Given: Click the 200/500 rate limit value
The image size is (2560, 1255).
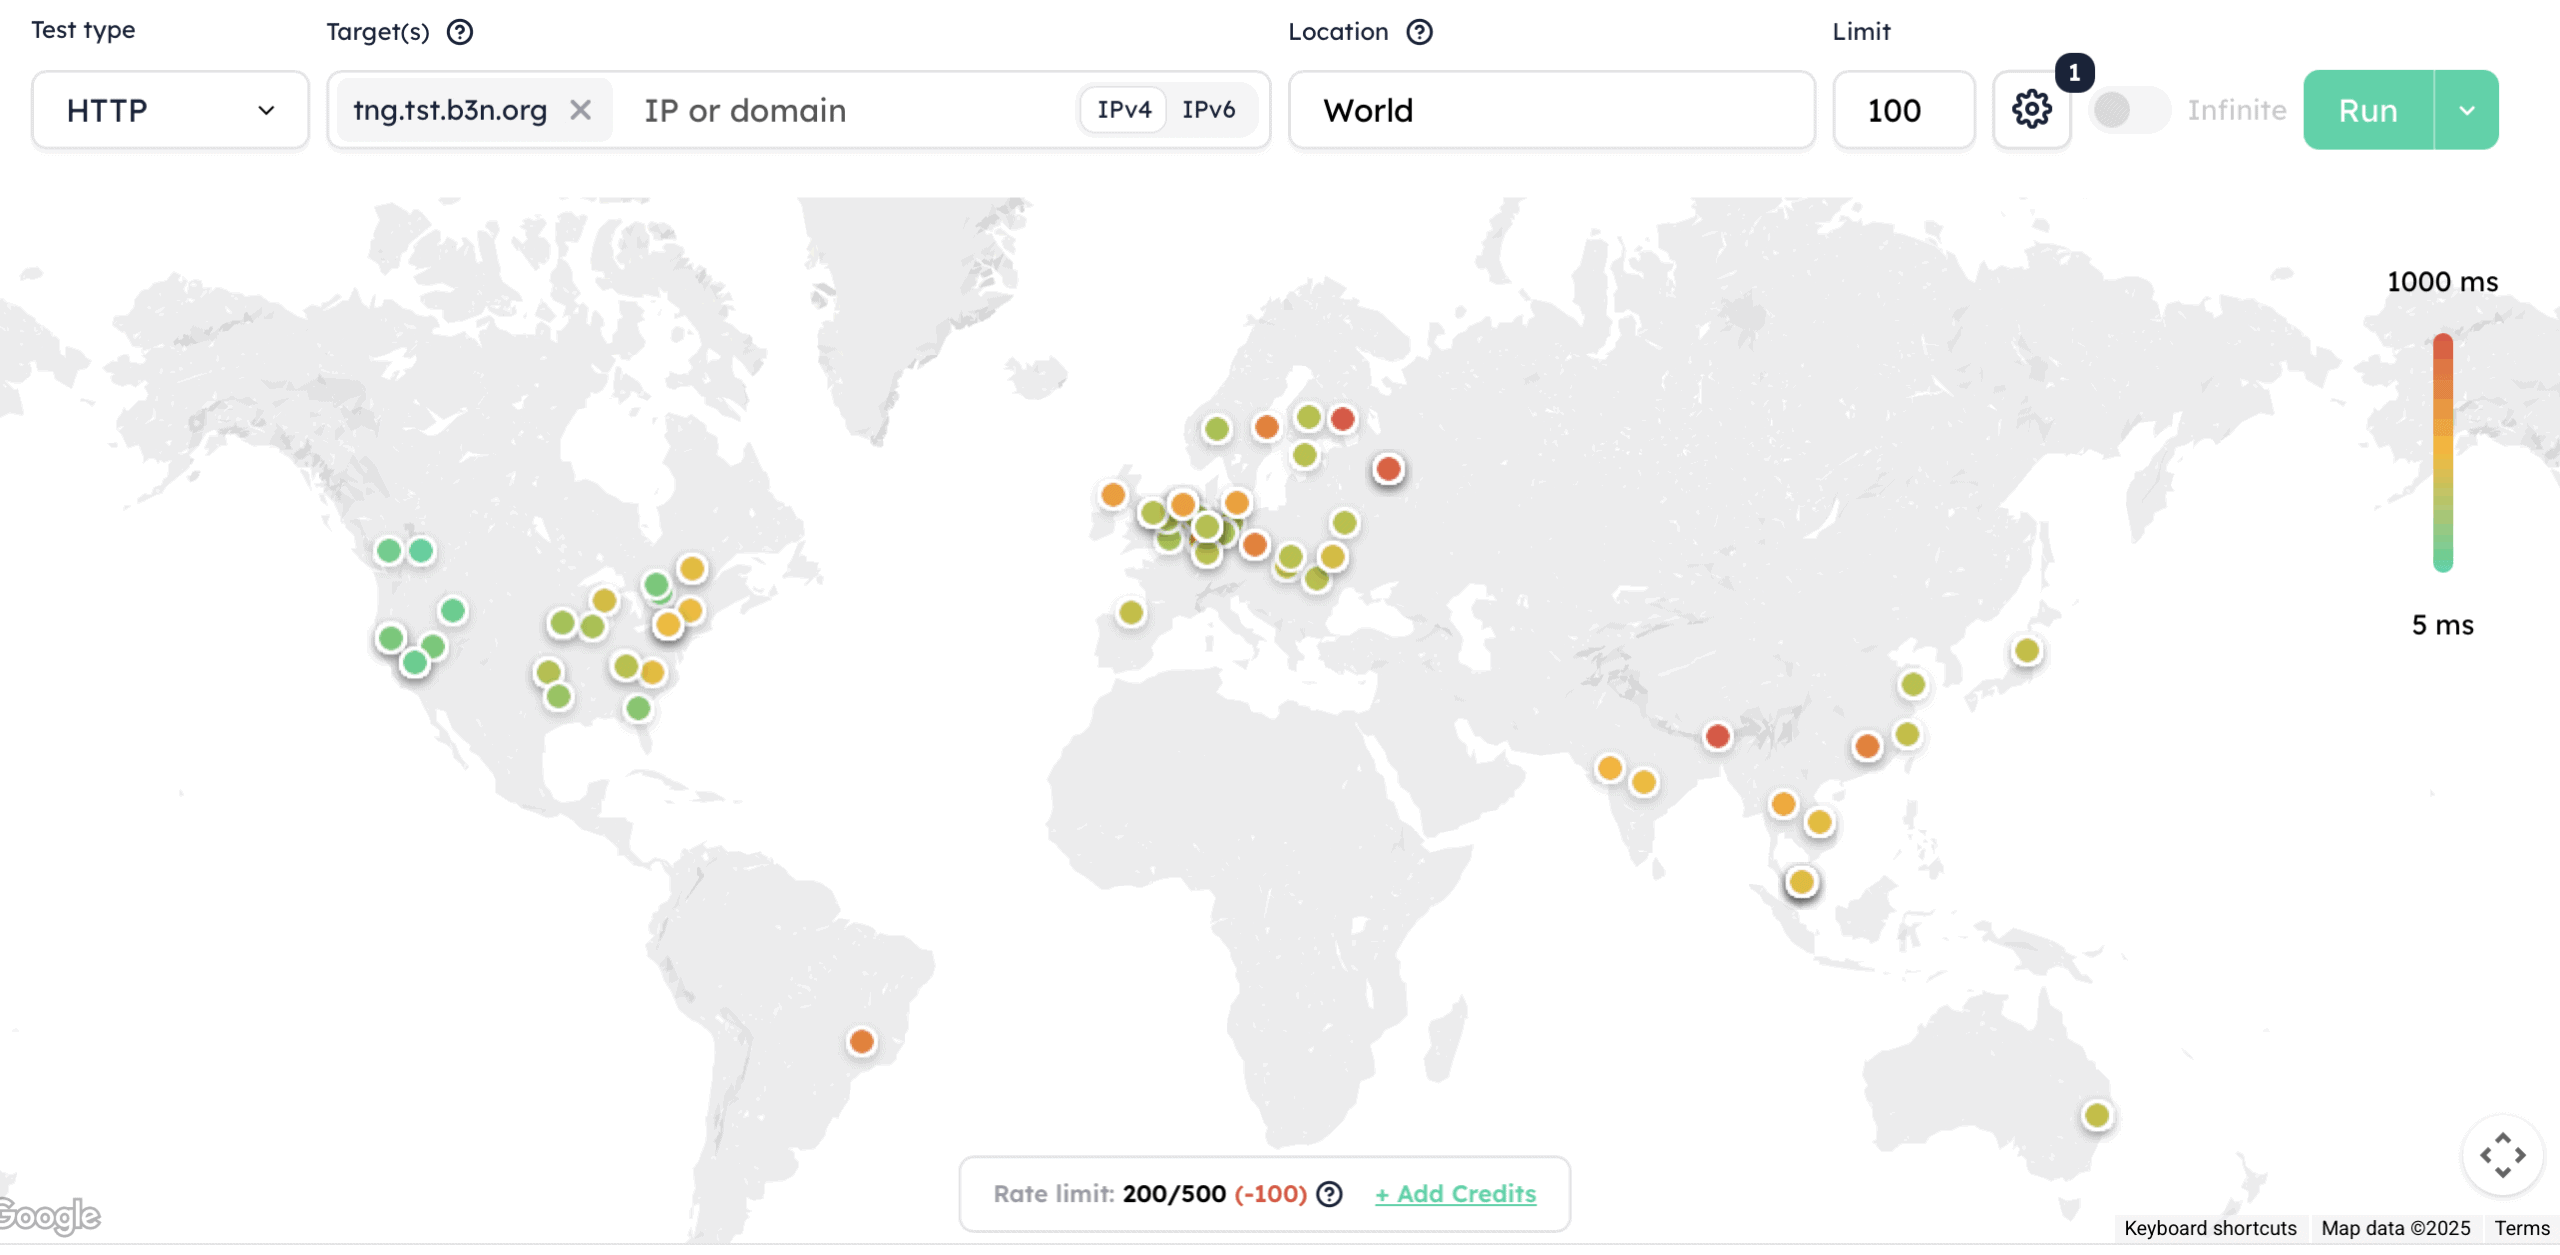Looking at the screenshot, I should click(1174, 1193).
